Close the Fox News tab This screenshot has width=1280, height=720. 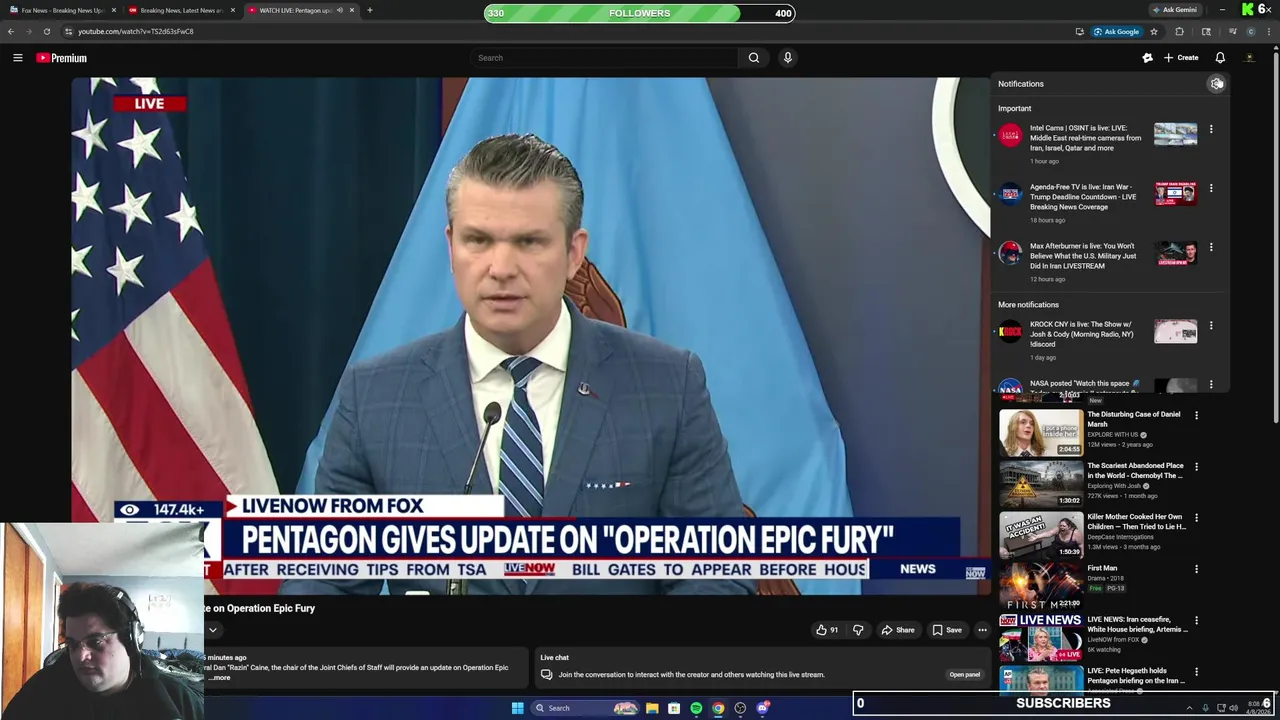click(x=113, y=10)
